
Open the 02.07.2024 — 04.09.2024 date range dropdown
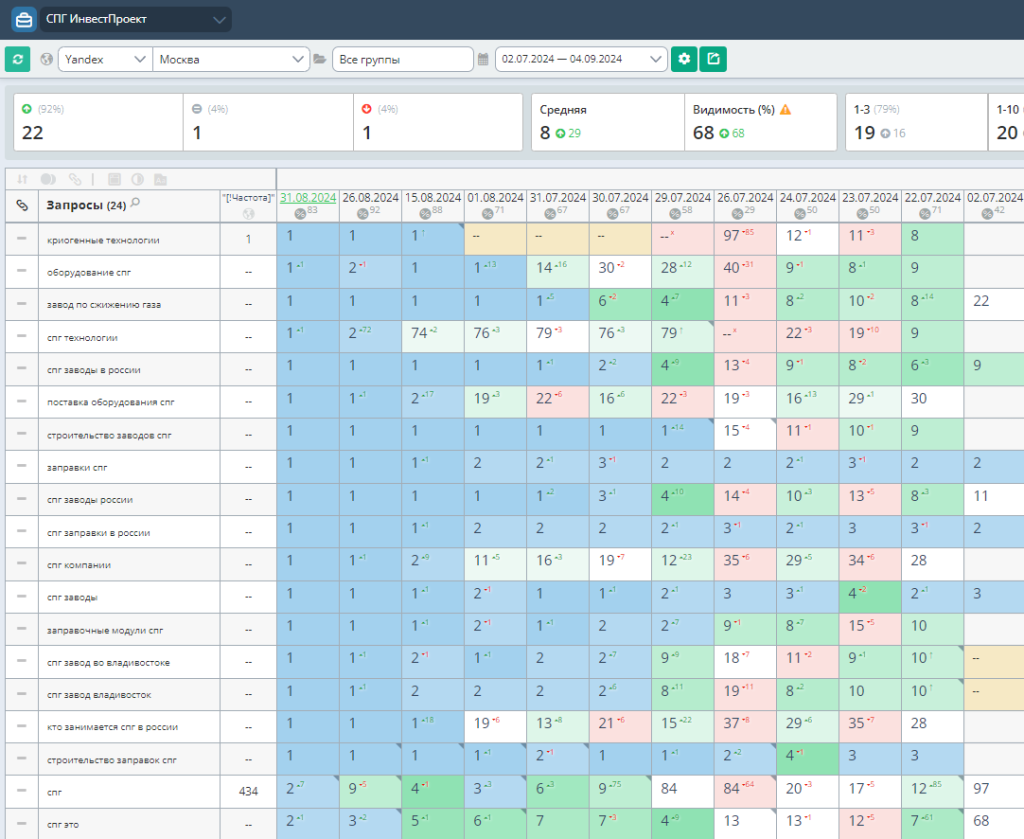click(581, 59)
